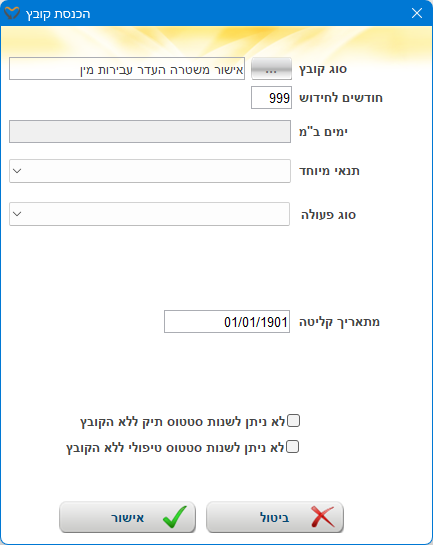
Task: Toggle לא ניתן לשנות סטטוס טיפולי checkbox
Action: (x=293, y=447)
